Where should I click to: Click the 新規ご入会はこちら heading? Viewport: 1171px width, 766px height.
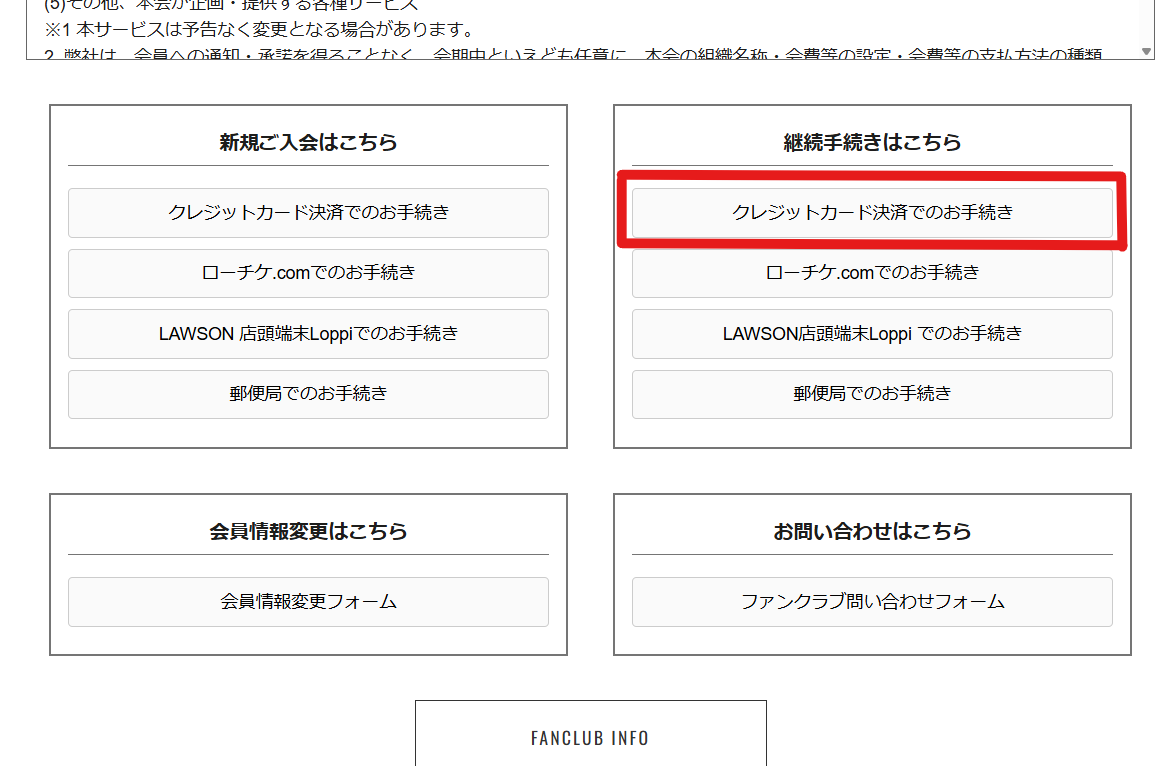[x=308, y=142]
